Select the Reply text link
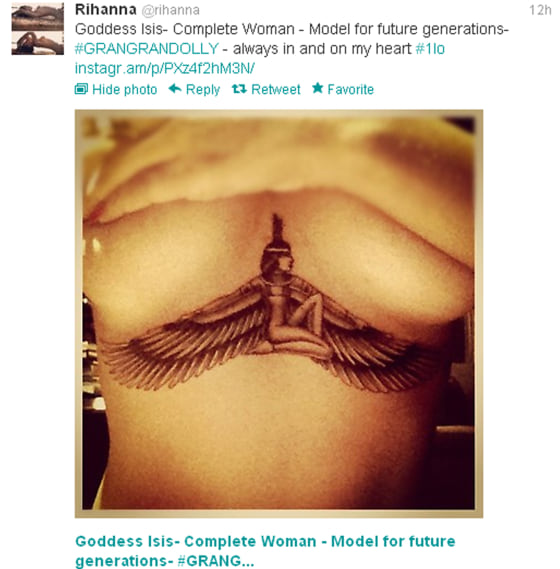This screenshot has height=569, width=560. point(203,90)
